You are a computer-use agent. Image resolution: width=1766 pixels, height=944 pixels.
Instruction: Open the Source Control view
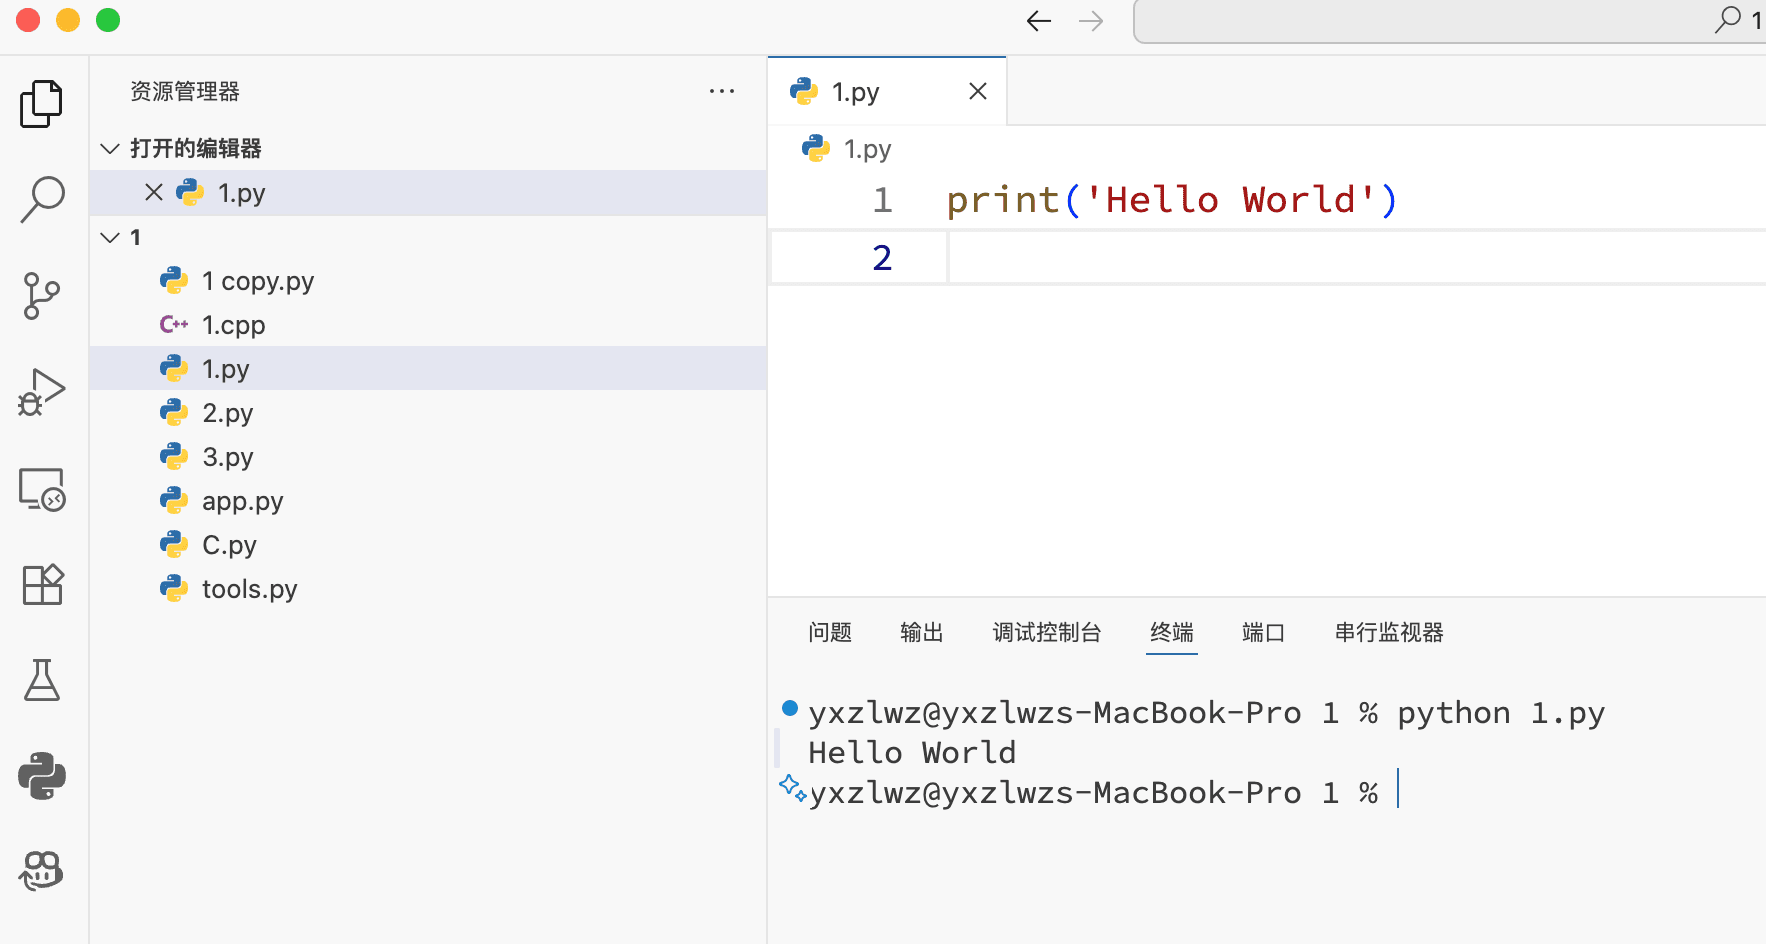(42, 296)
